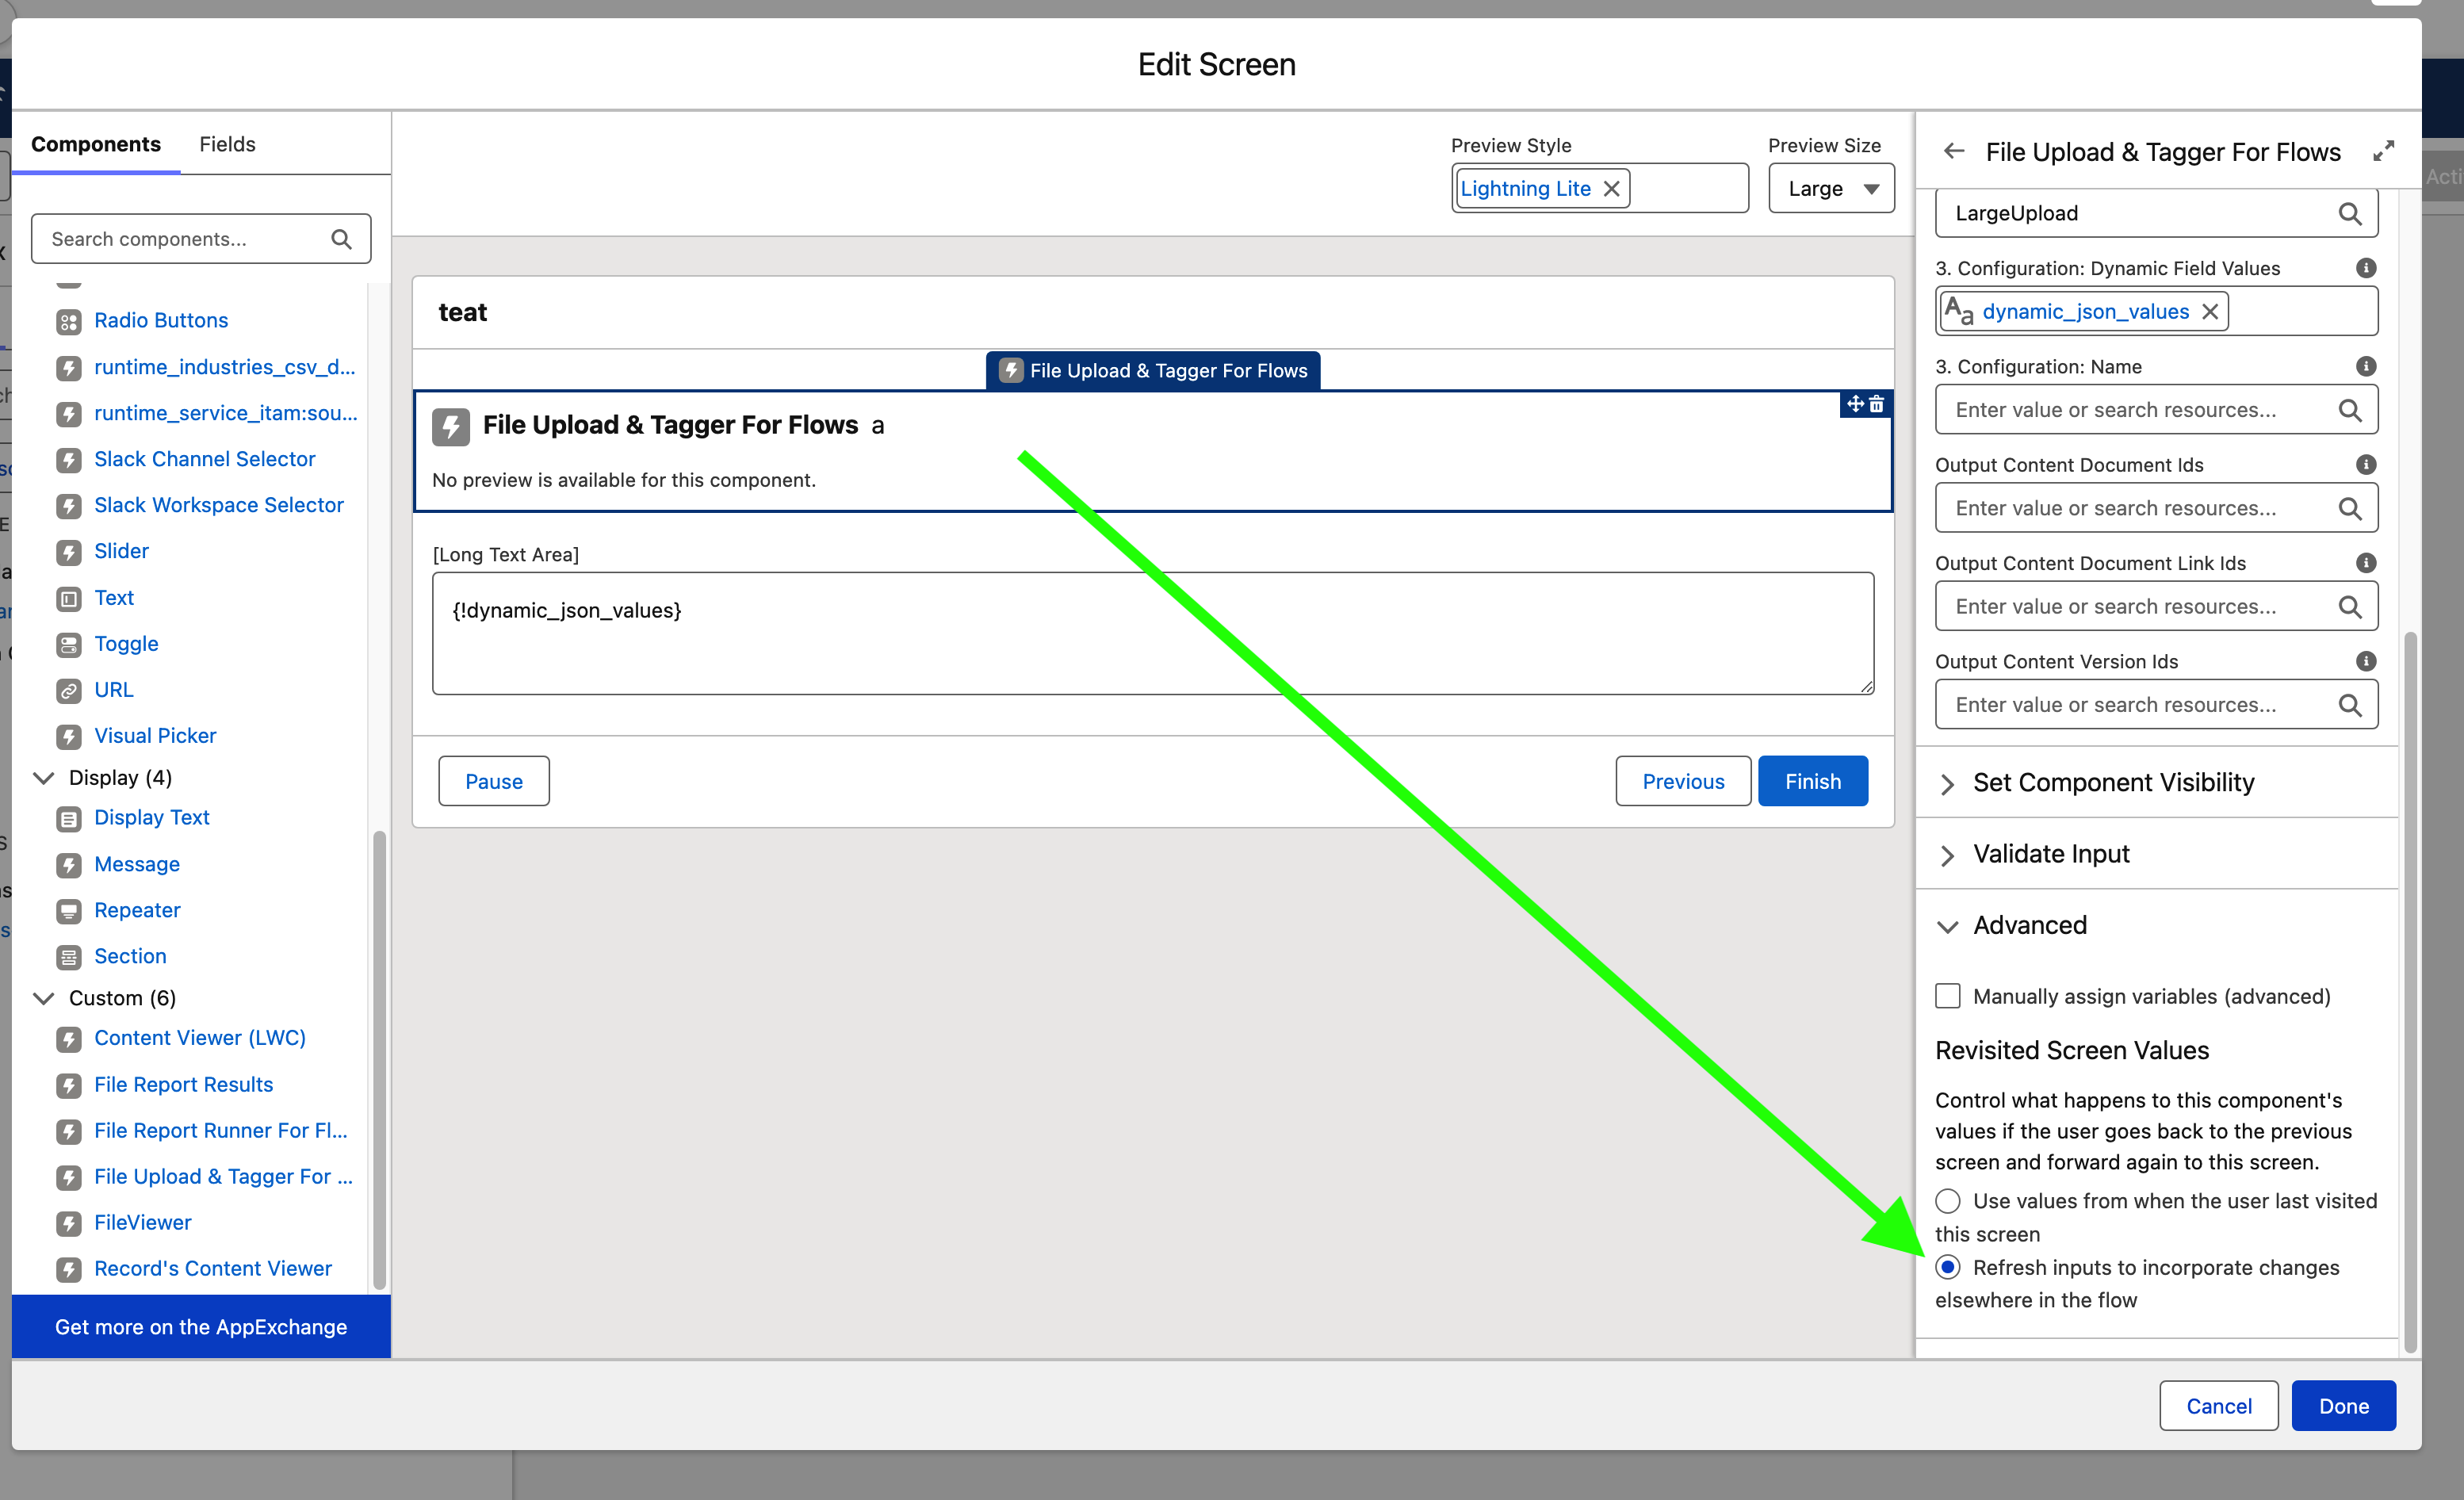
Task: Open search in the Output Content Document Ids field
Action: pos(2350,508)
